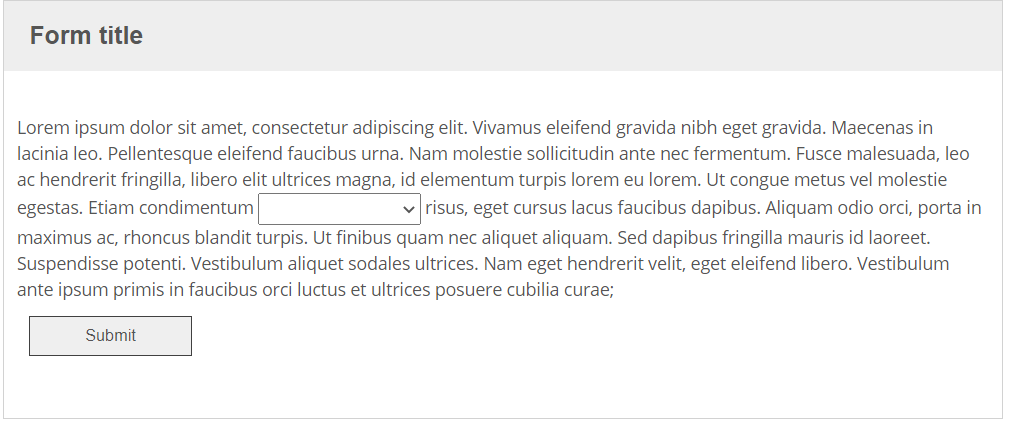Viewport: 1014px width, 424px height.
Task: Click the gray header bar right of title
Action: (x=600, y=36)
